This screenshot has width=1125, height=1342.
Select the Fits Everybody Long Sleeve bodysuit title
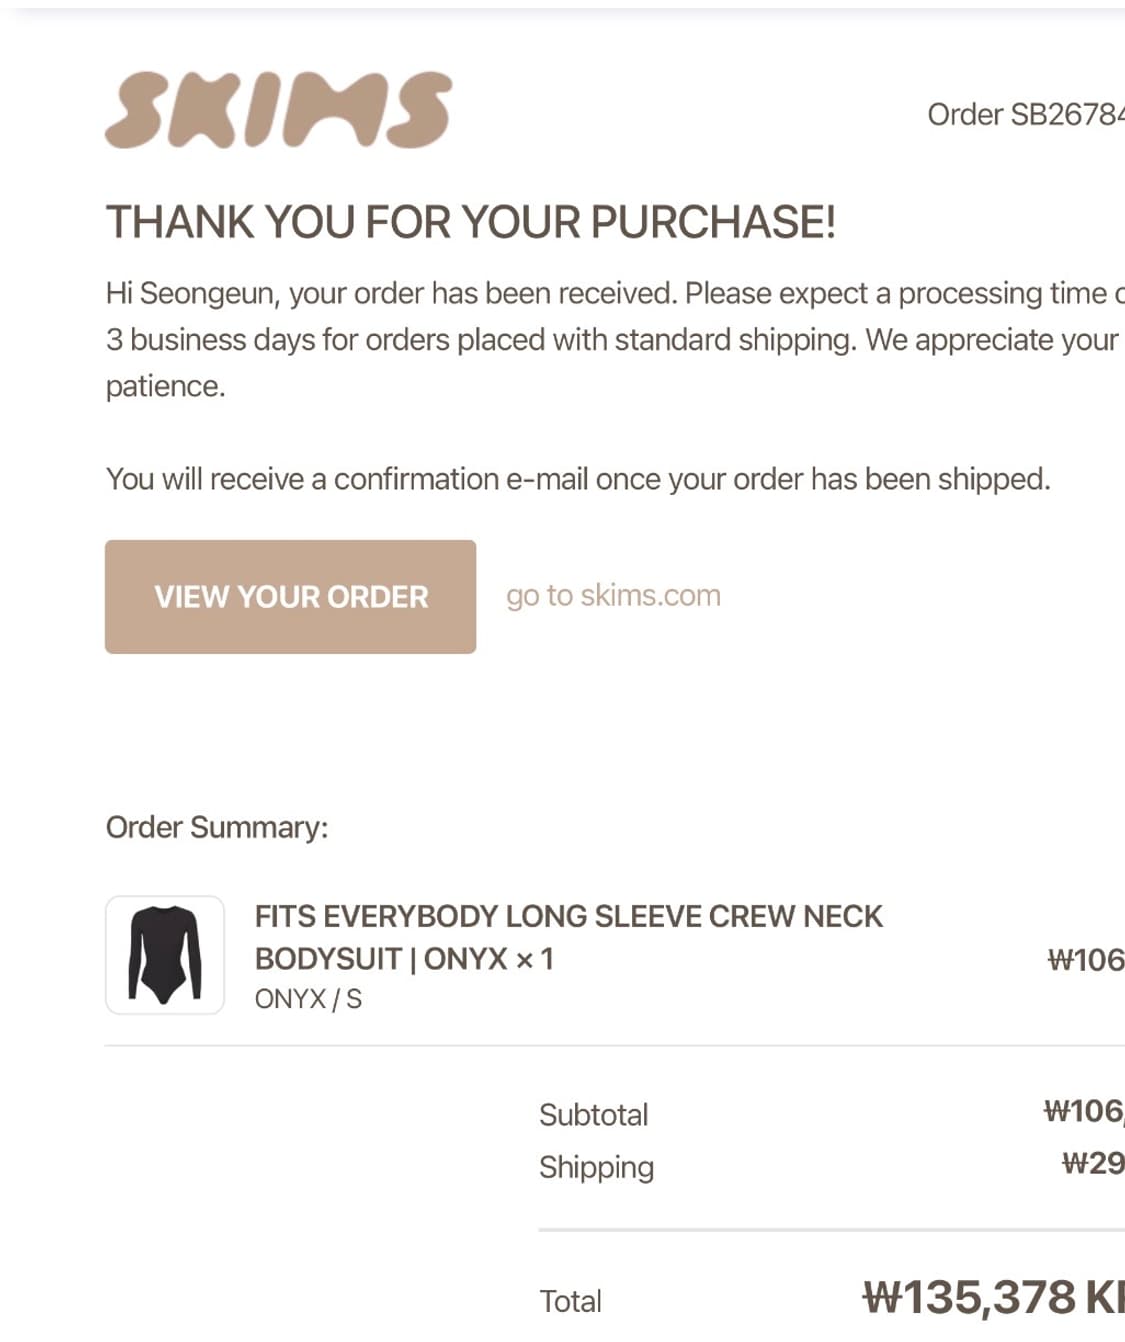coord(568,937)
